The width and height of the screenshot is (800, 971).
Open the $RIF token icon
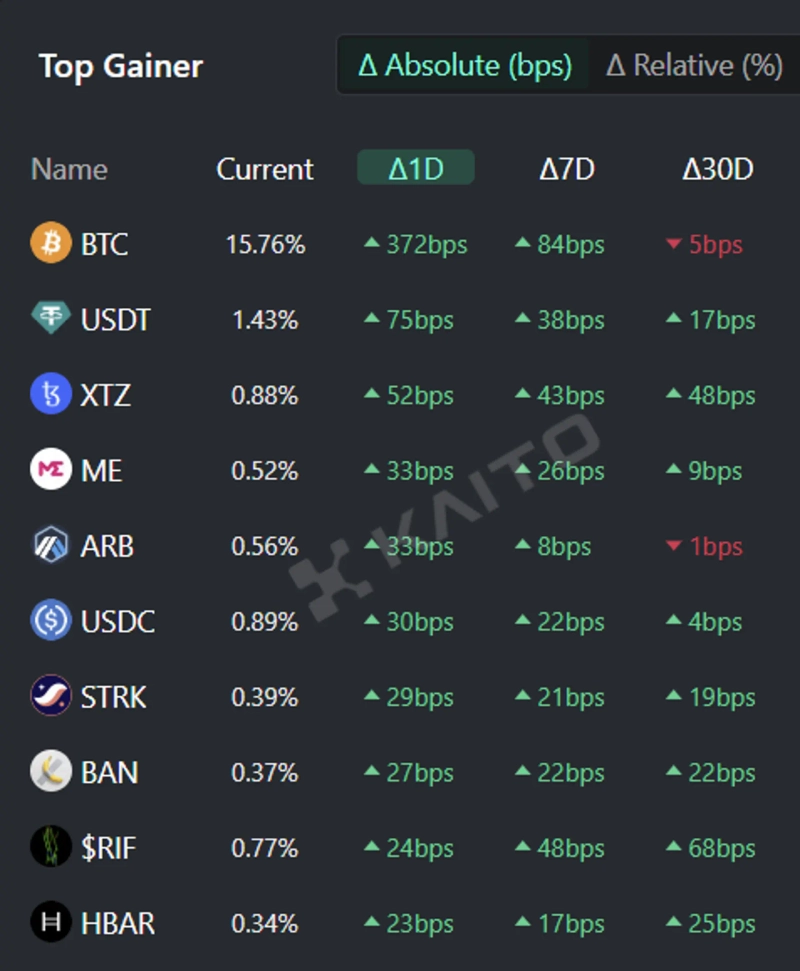pyautogui.click(x=51, y=848)
